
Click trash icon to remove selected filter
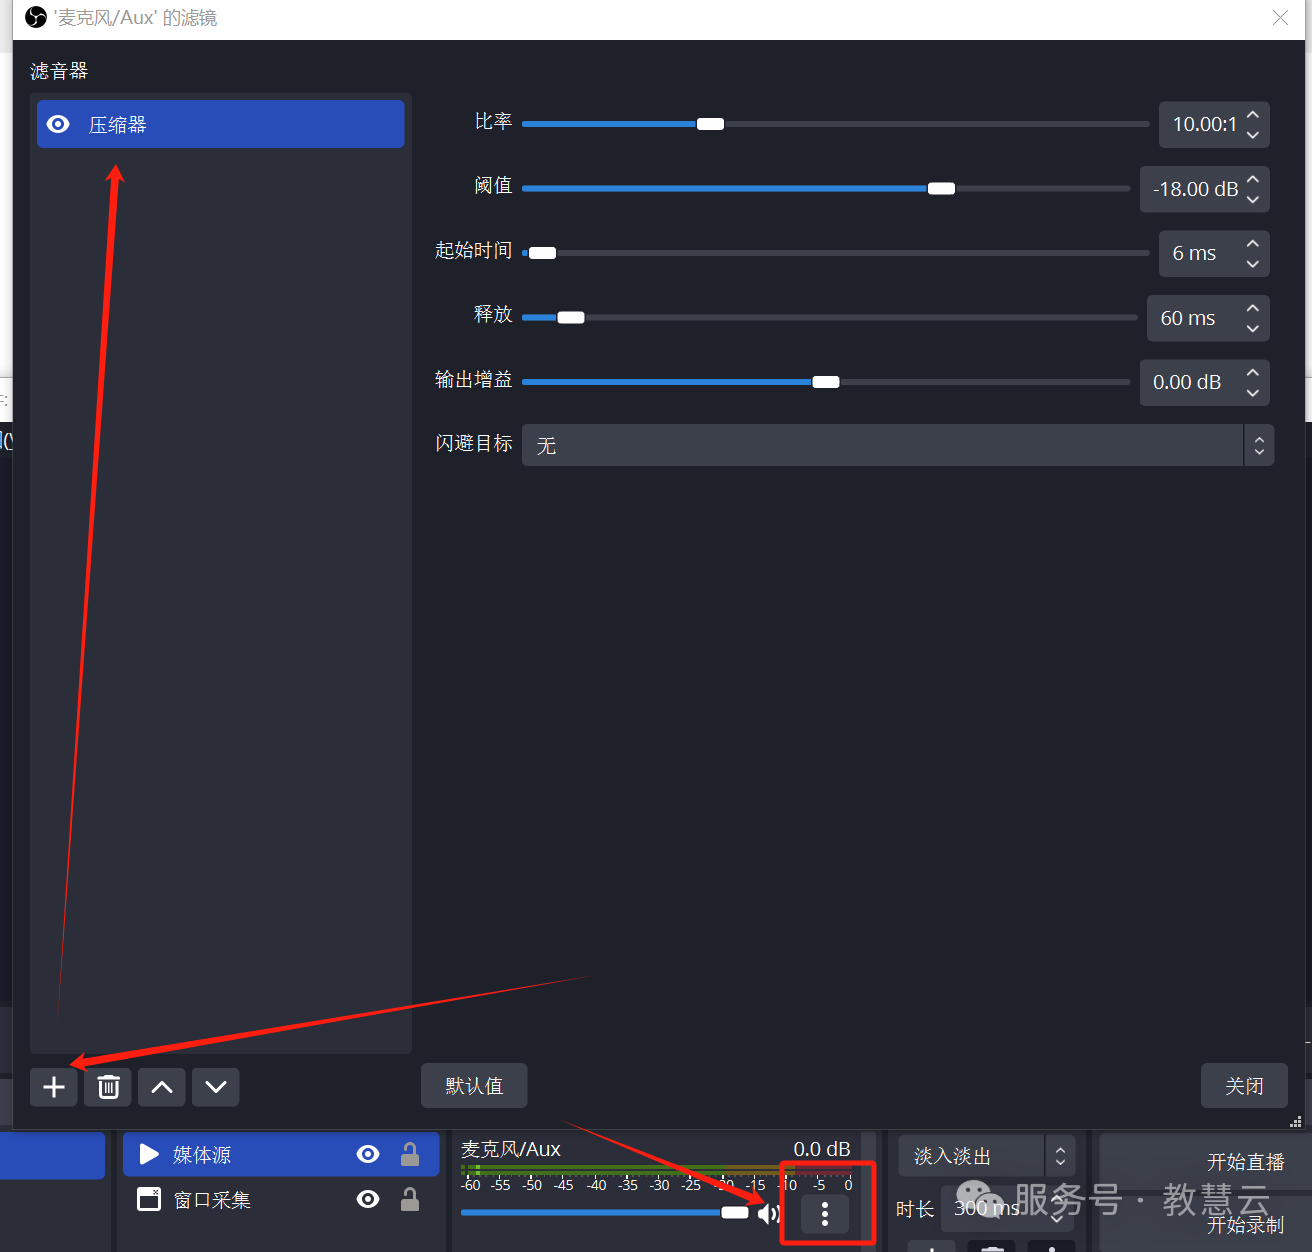point(108,1087)
